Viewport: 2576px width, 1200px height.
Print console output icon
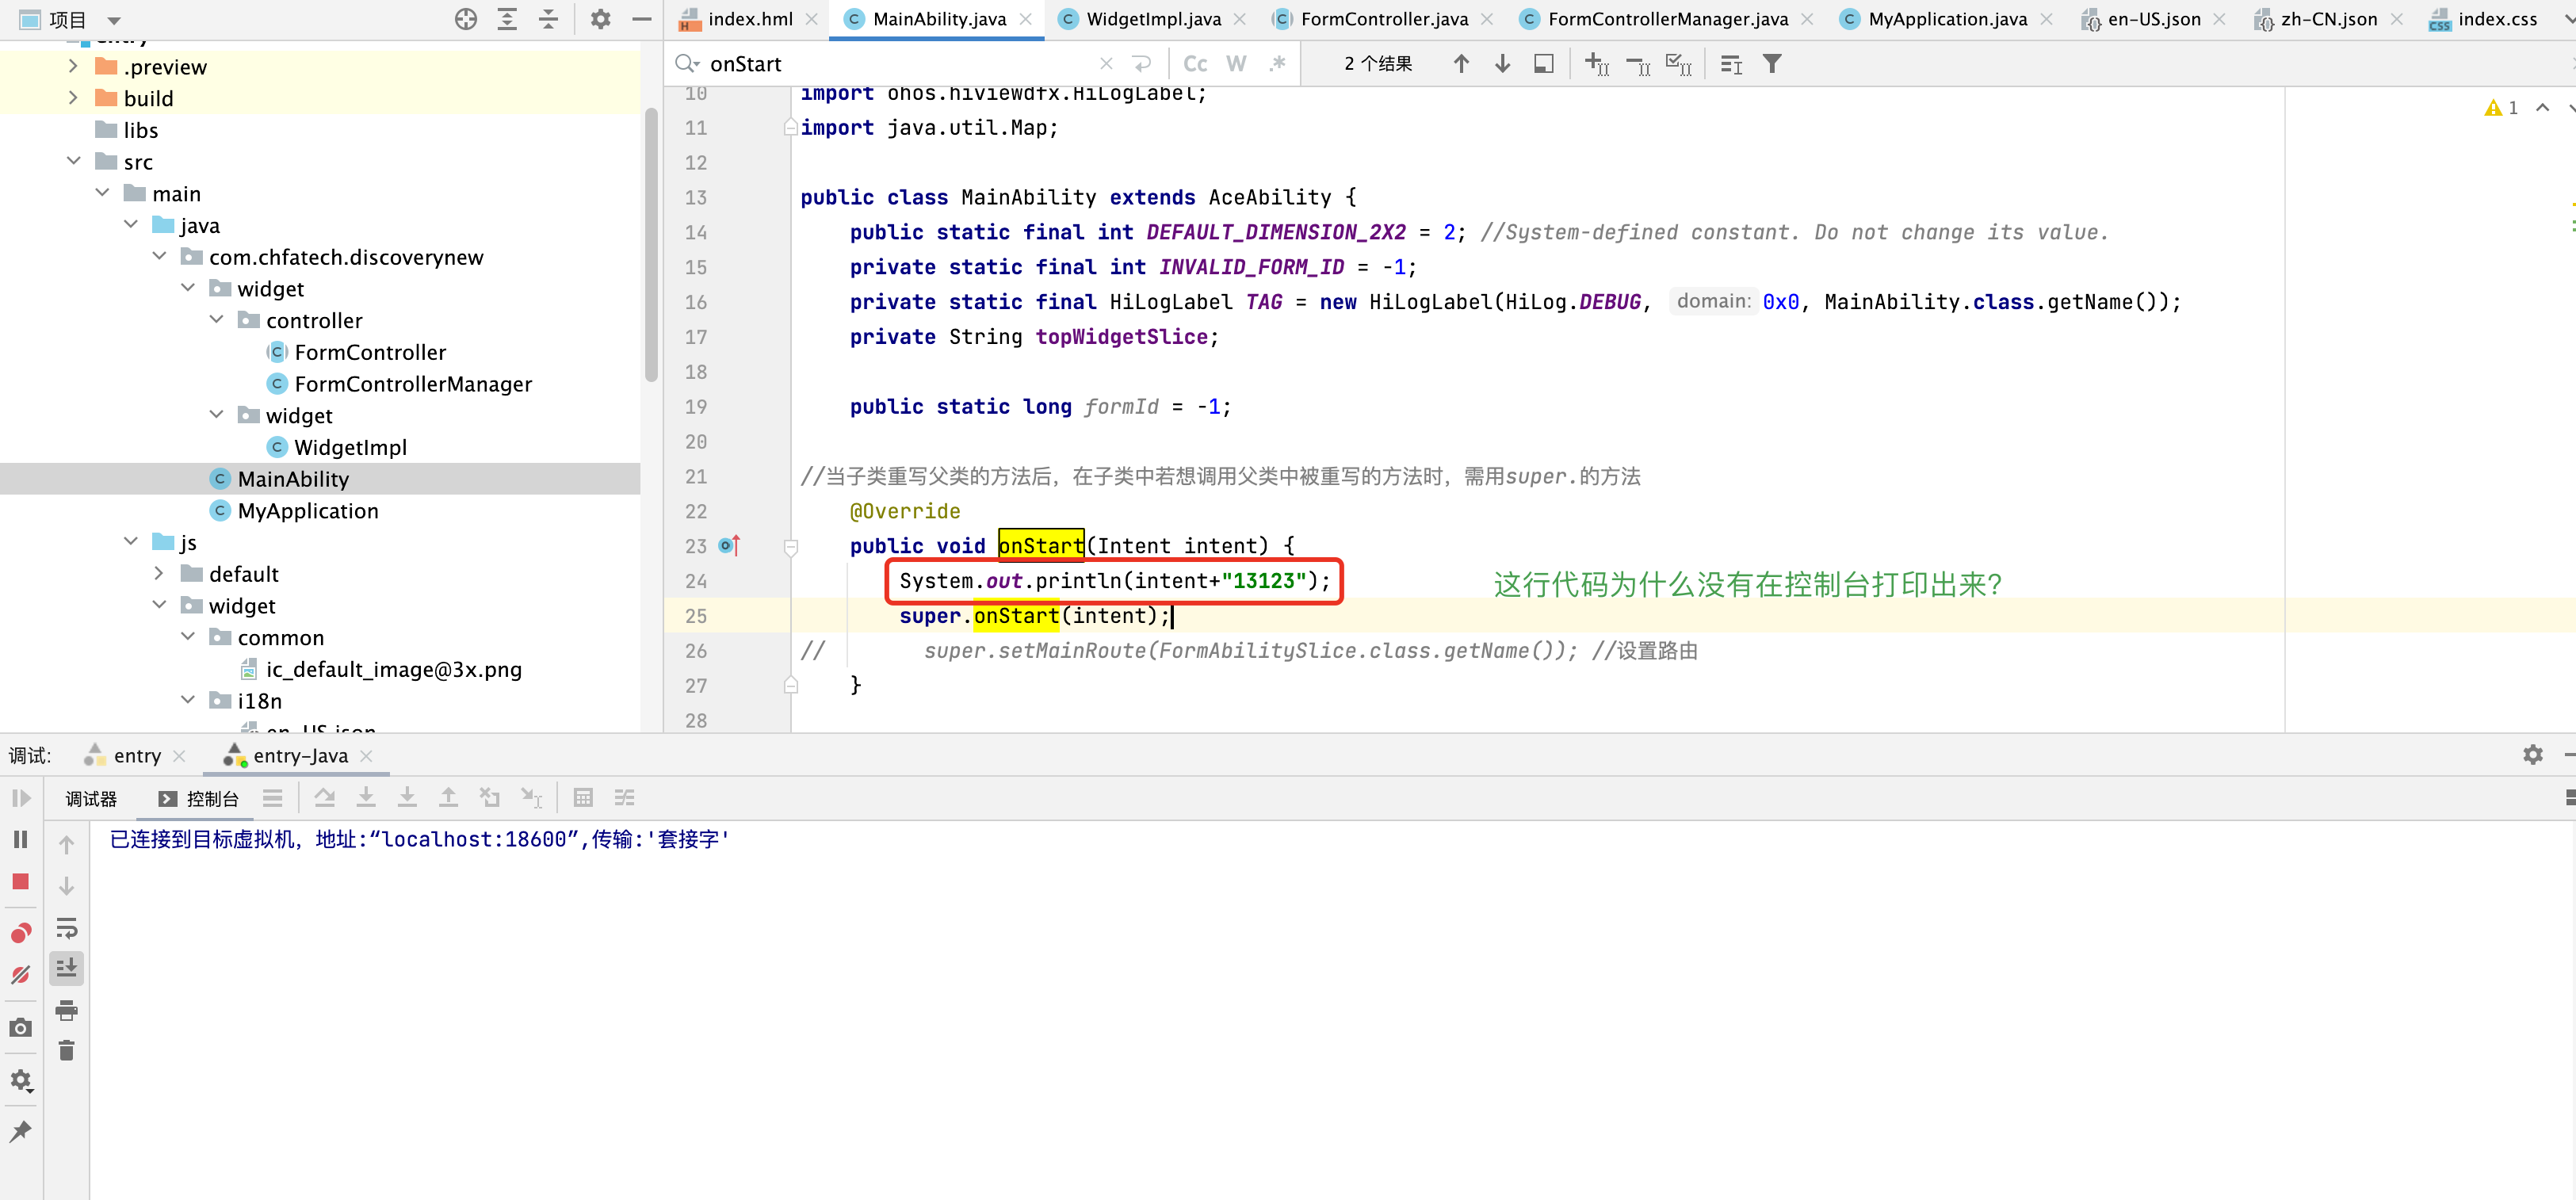67,1010
